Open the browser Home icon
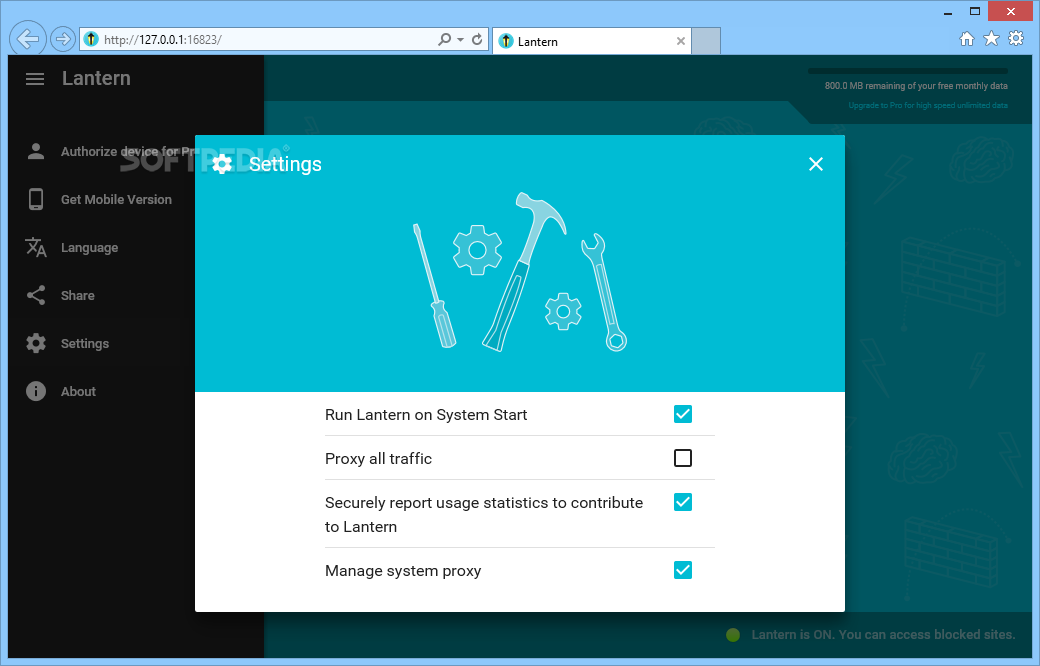This screenshot has height=666, width=1040. click(967, 38)
